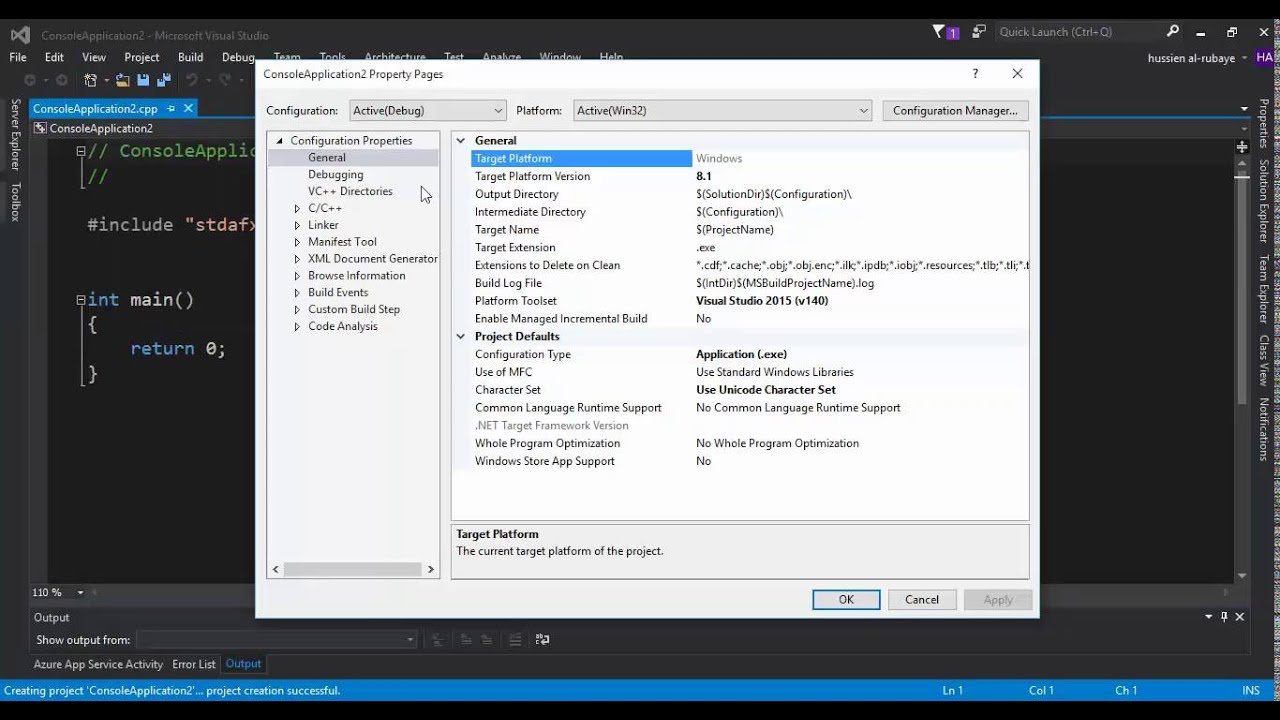Select the Character Set property row
Image resolution: width=1280 pixels, height=720 pixels.
coord(749,390)
